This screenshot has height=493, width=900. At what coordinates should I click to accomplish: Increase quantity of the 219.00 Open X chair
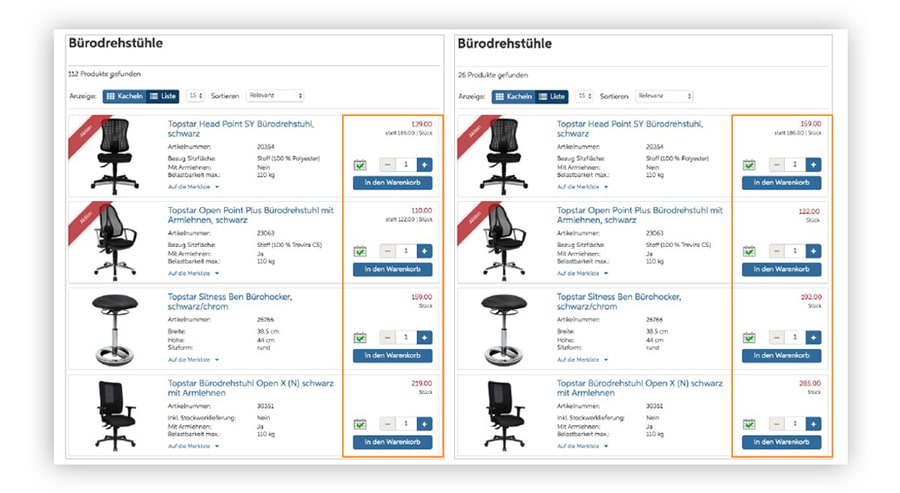(424, 424)
